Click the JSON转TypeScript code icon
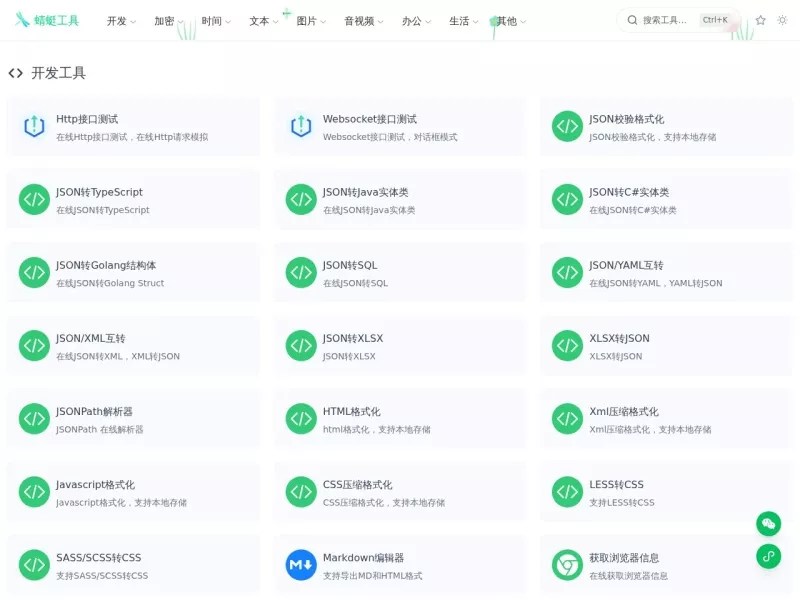The height and width of the screenshot is (600, 800). click(x=34, y=199)
